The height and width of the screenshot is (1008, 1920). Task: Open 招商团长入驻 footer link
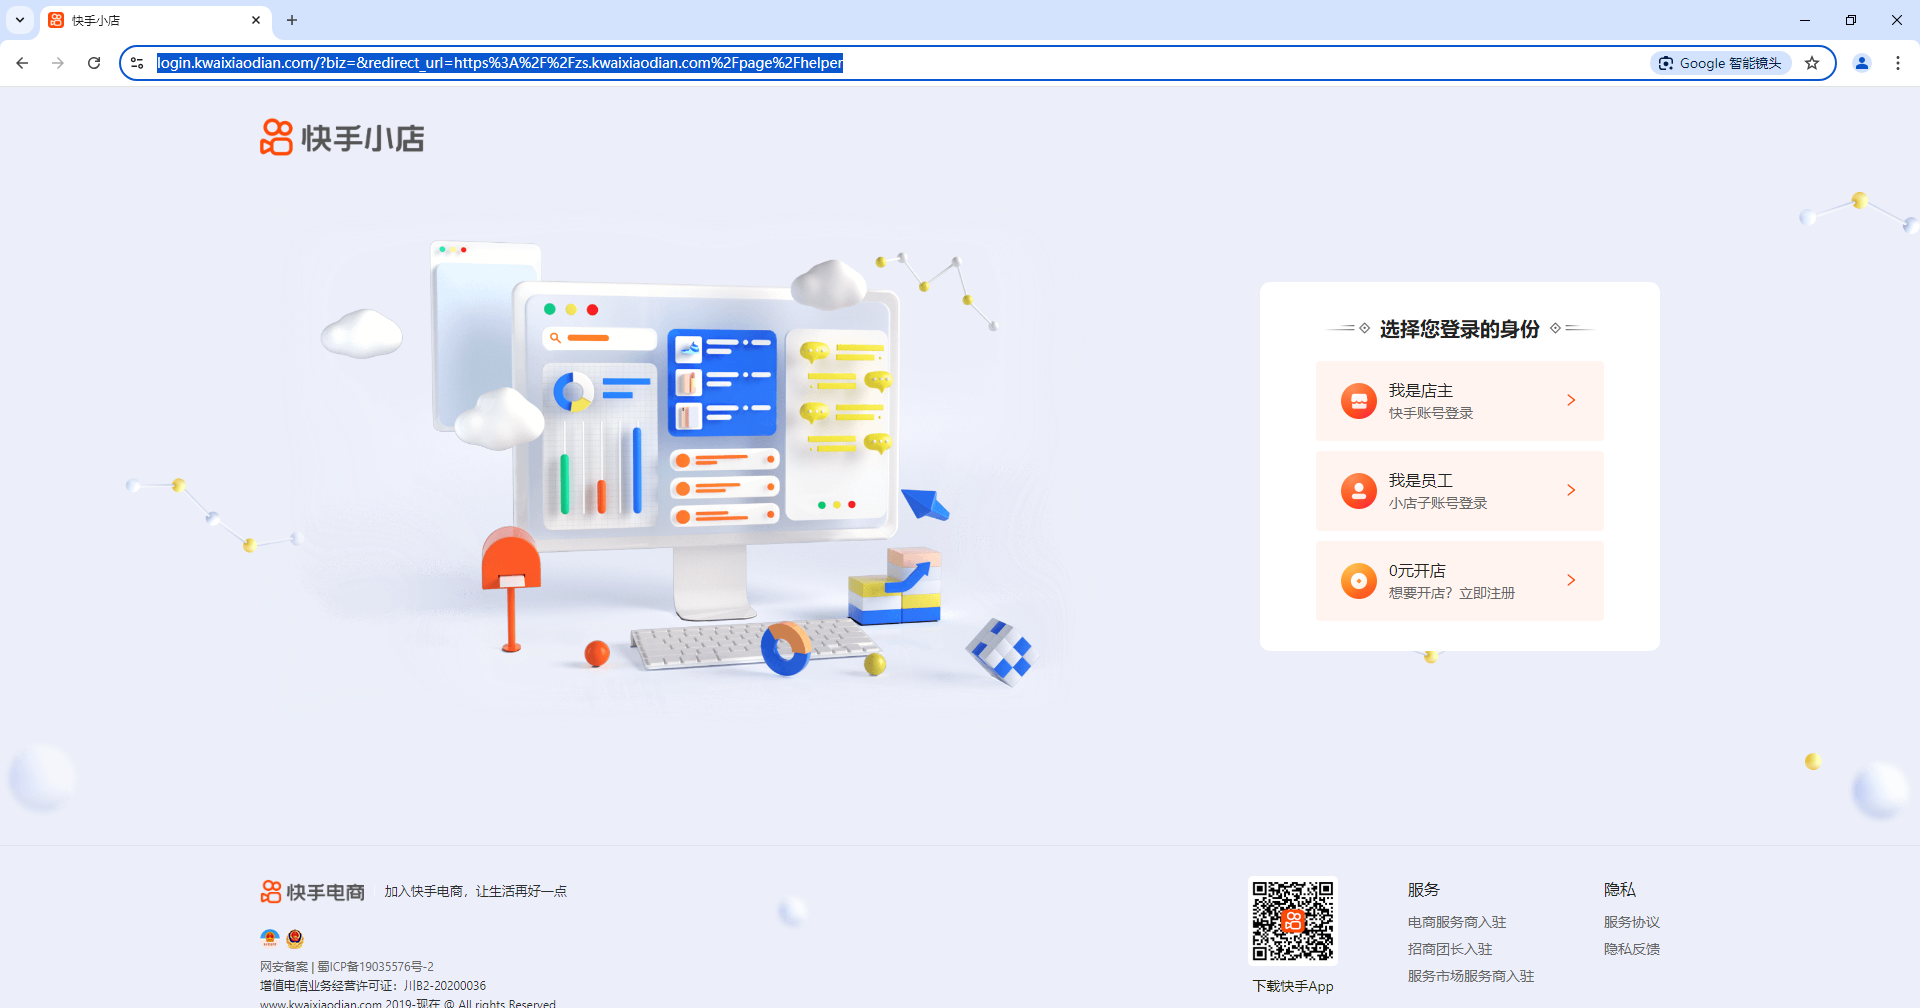tap(1450, 949)
